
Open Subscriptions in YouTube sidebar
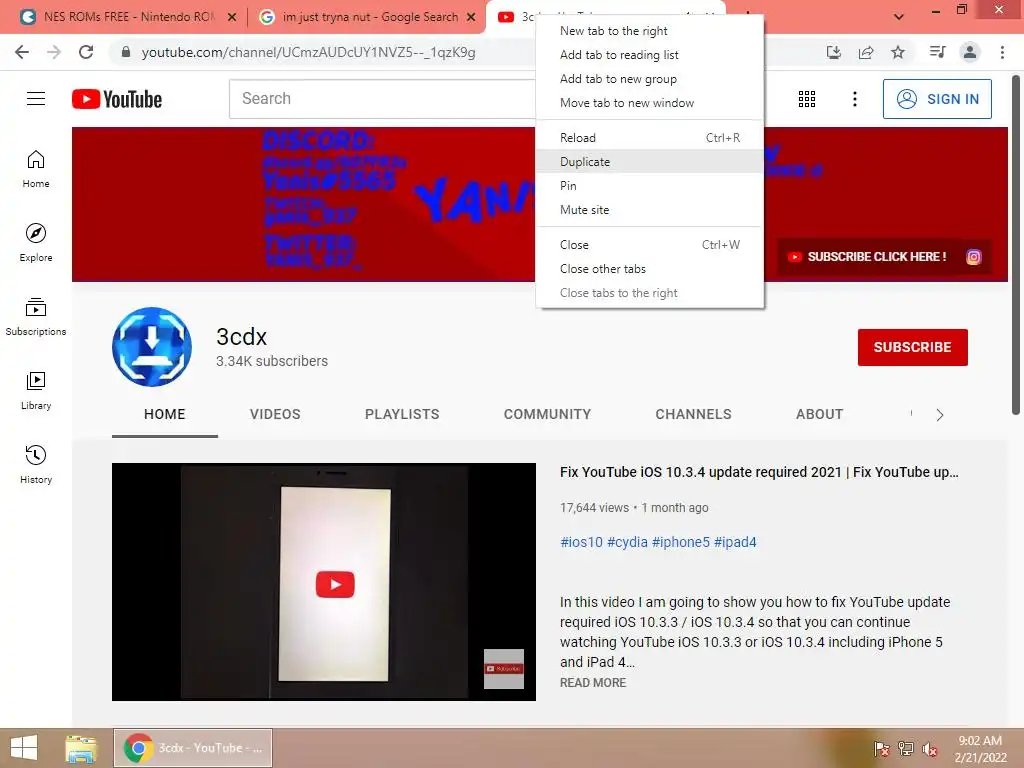point(36,317)
